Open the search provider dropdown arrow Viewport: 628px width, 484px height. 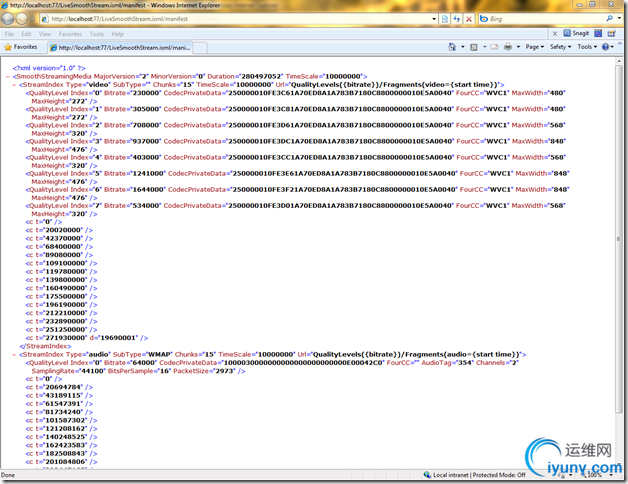click(620, 18)
